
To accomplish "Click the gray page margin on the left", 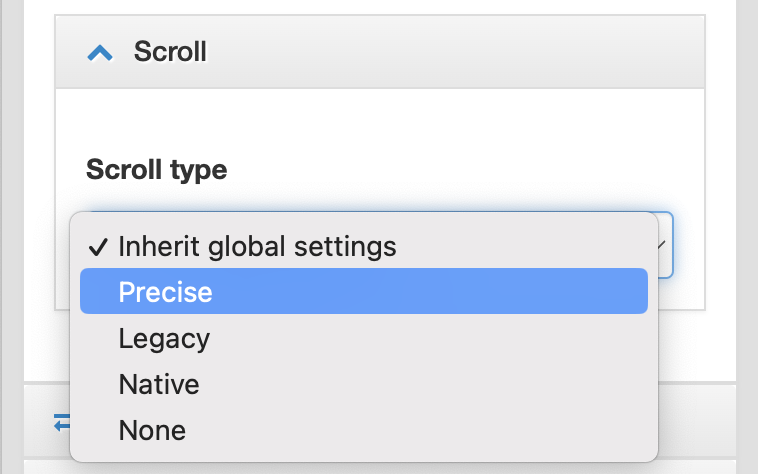I will tap(10, 200).
